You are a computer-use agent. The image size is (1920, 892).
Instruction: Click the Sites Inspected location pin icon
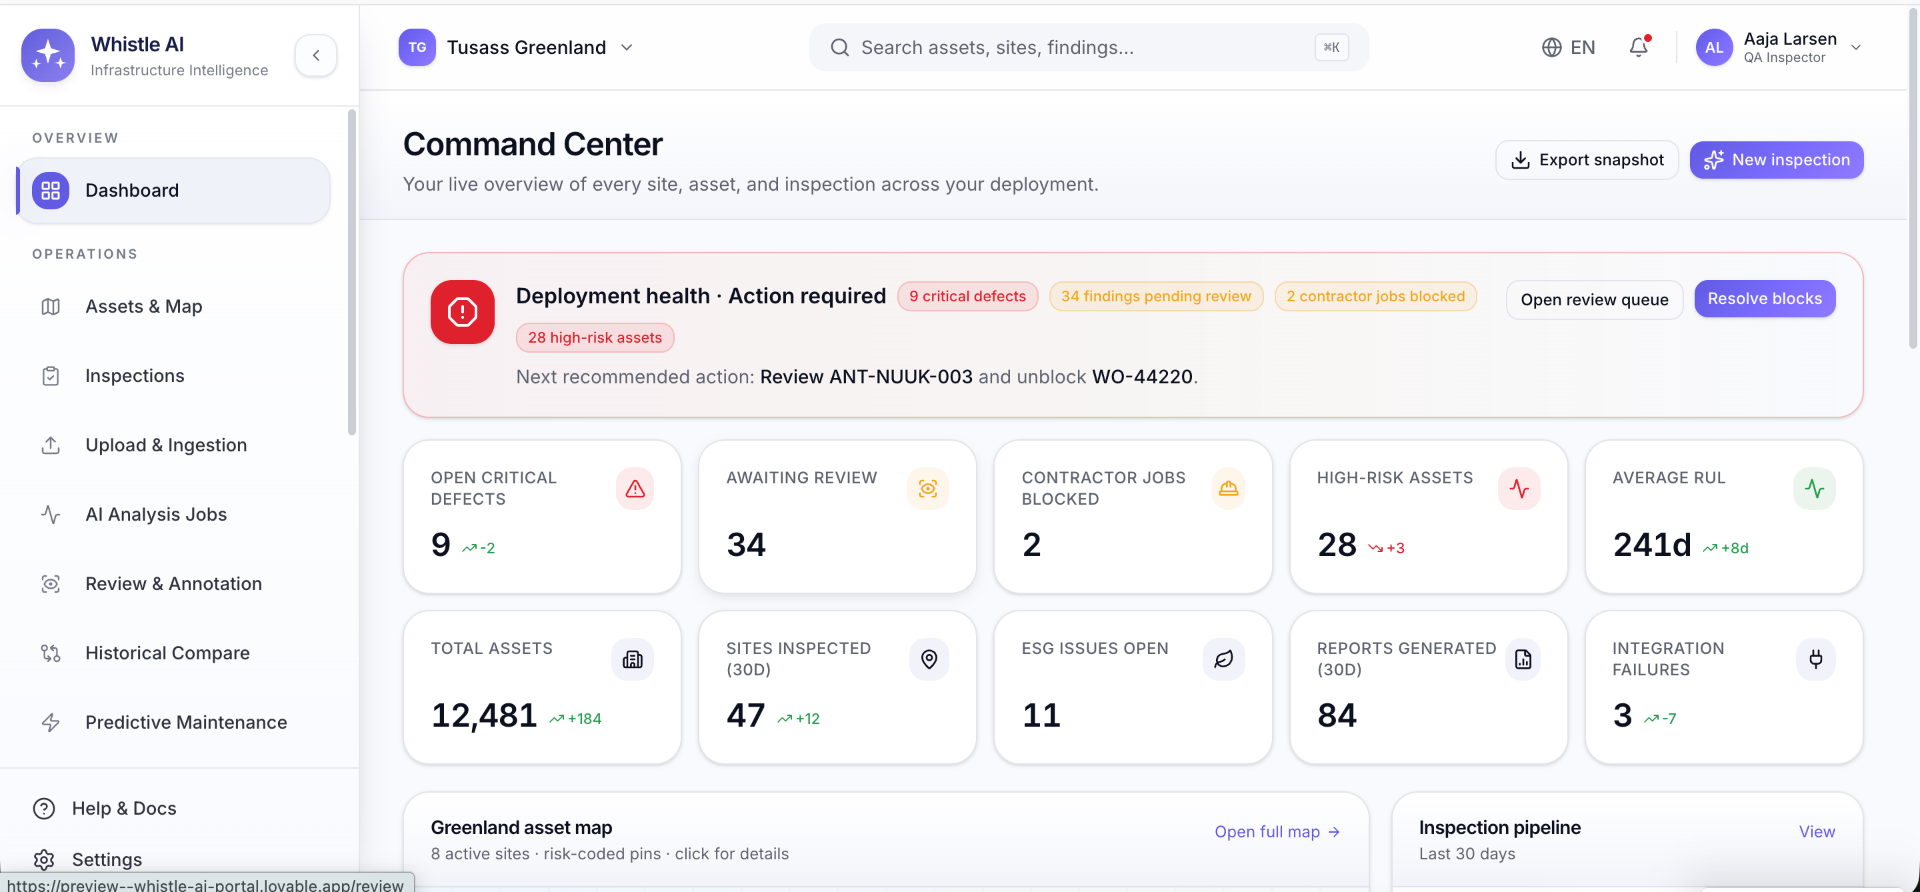click(x=929, y=659)
